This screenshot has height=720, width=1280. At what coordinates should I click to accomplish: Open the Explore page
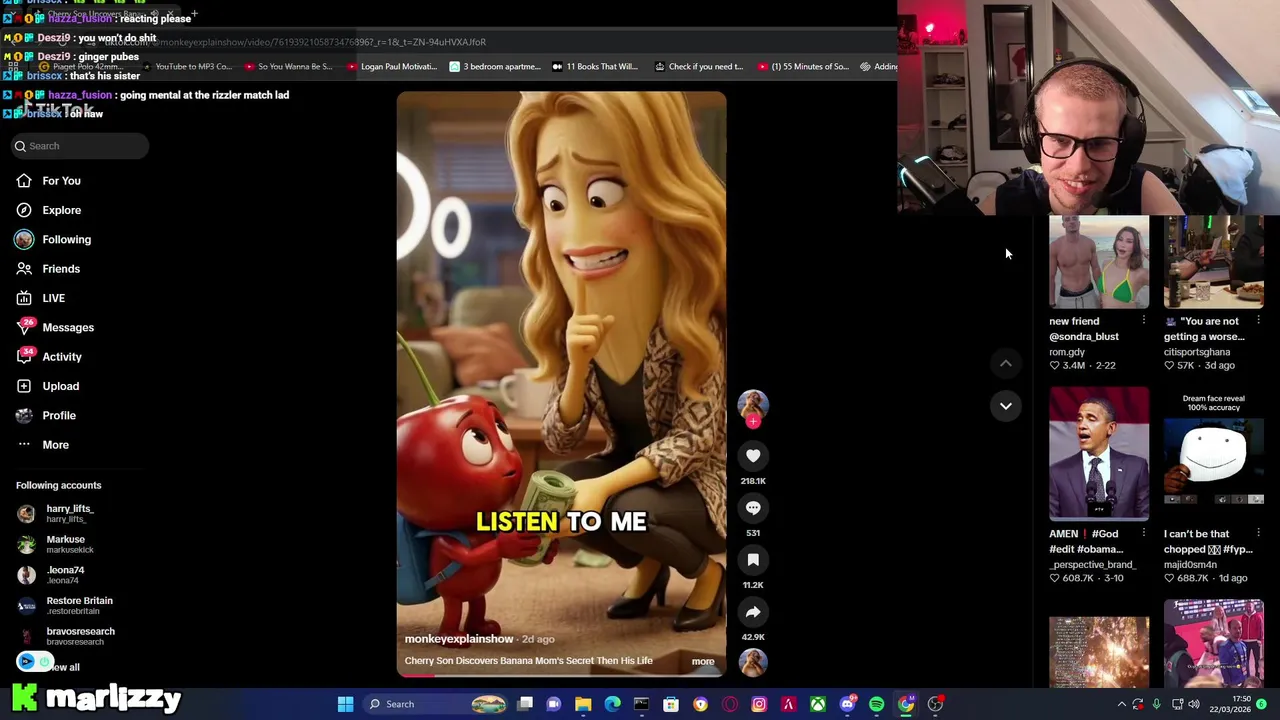coord(49,210)
